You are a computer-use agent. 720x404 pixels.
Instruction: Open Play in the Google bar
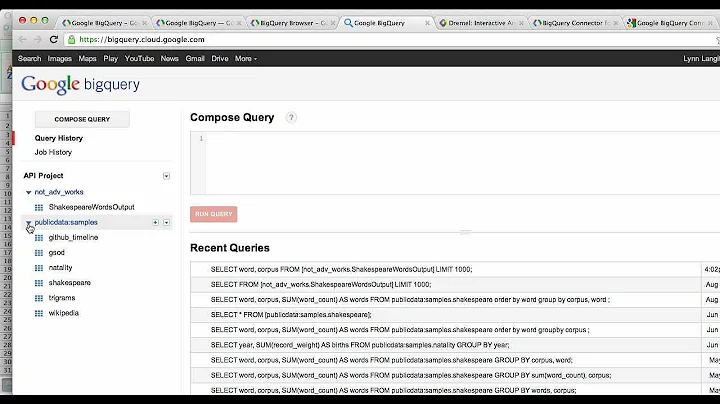coord(111,59)
